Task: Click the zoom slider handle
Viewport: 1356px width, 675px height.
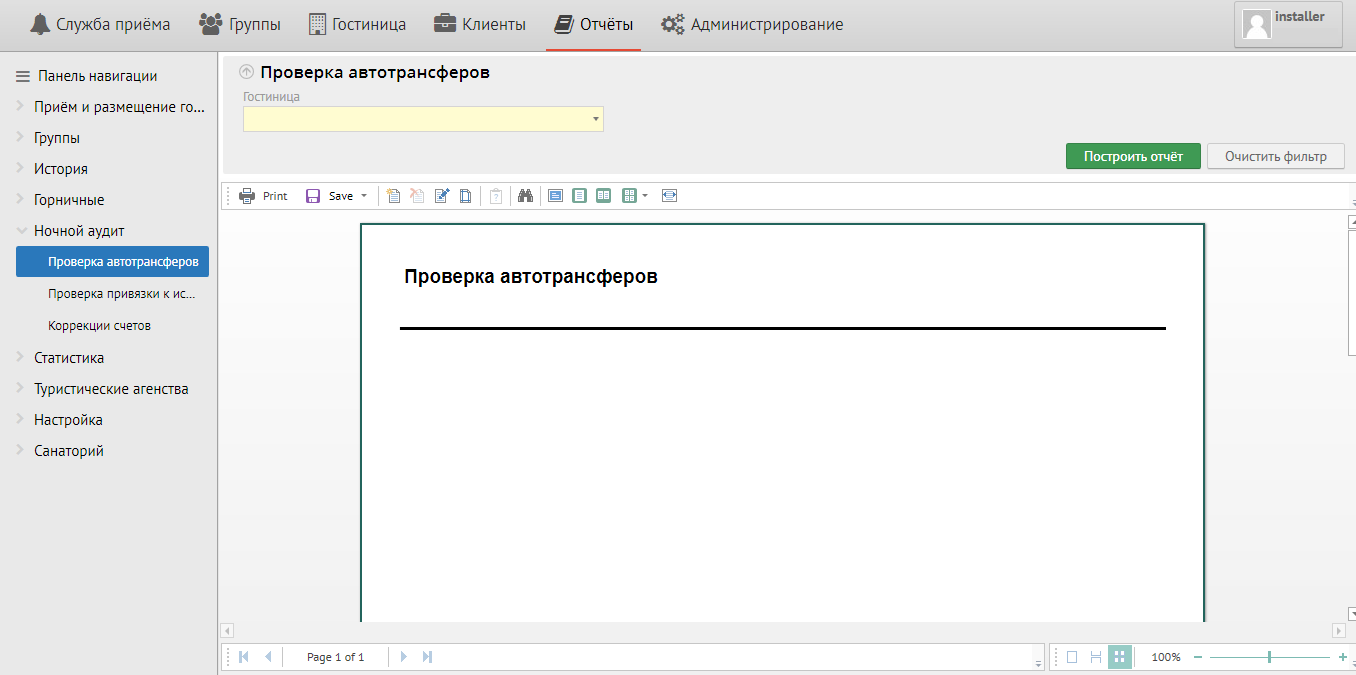Action: (1269, 657)
